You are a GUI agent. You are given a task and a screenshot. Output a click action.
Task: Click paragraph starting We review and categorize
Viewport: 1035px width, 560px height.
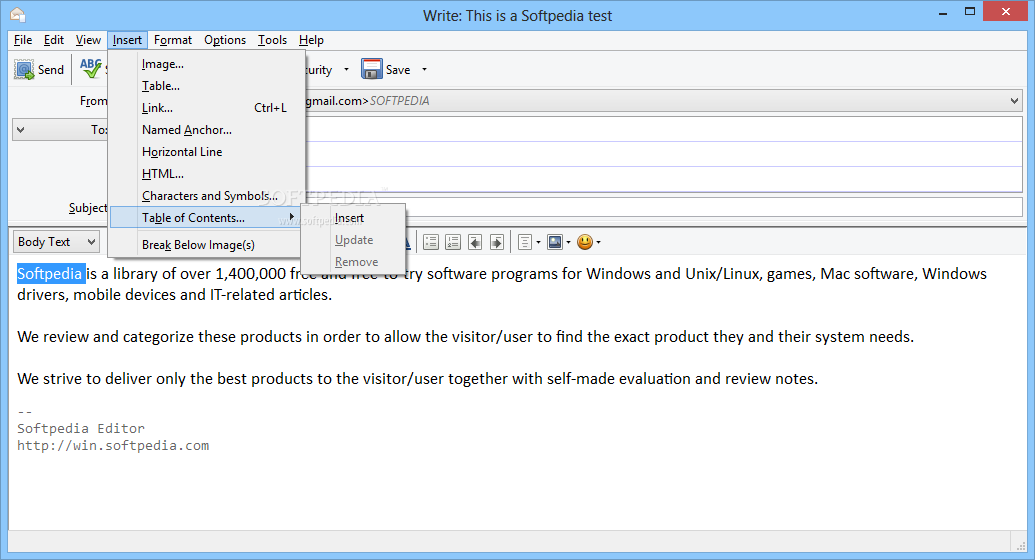pos(465,337)
